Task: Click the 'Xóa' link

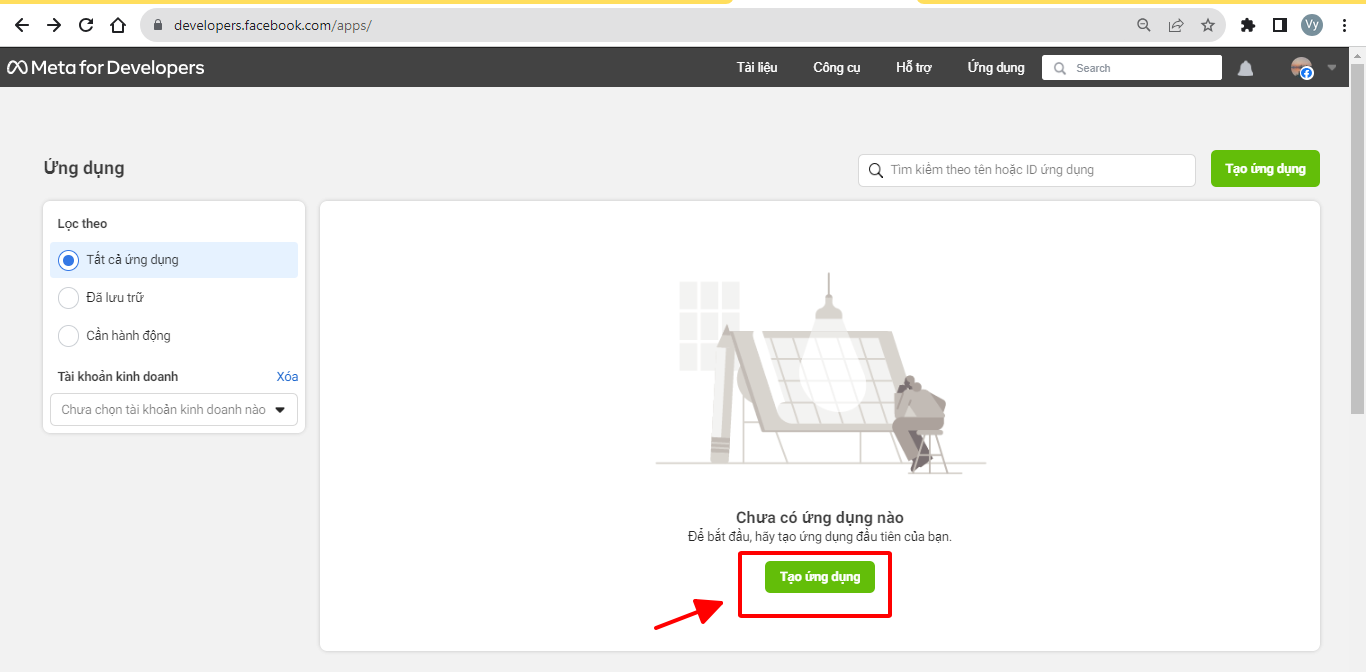Action: point(287,377)
